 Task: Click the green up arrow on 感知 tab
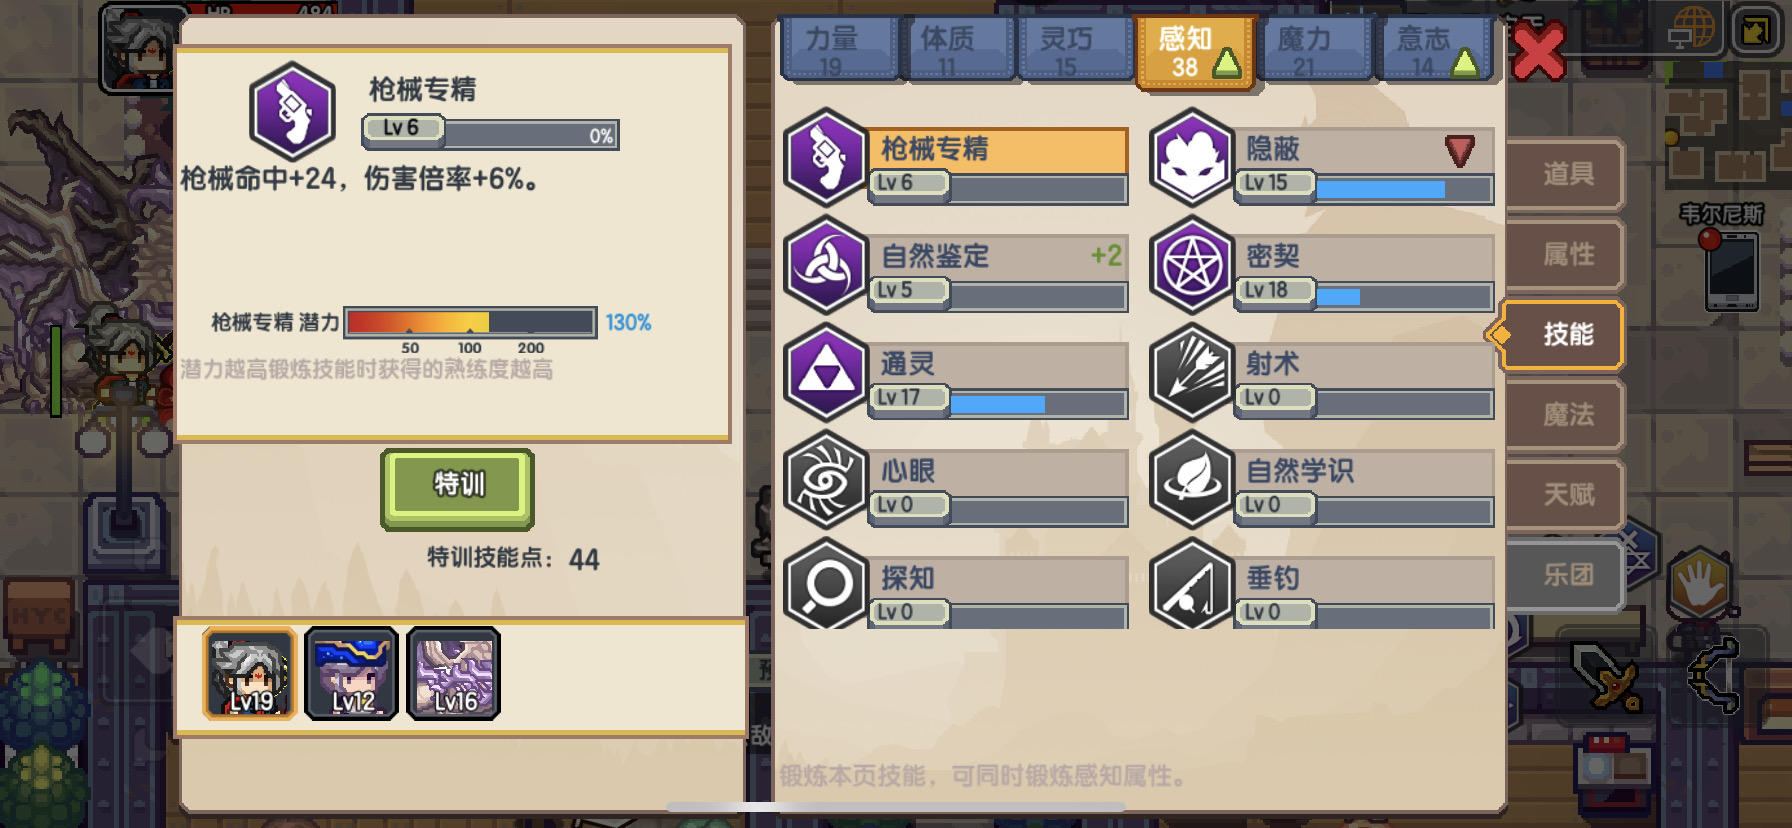click(1227, 63)
